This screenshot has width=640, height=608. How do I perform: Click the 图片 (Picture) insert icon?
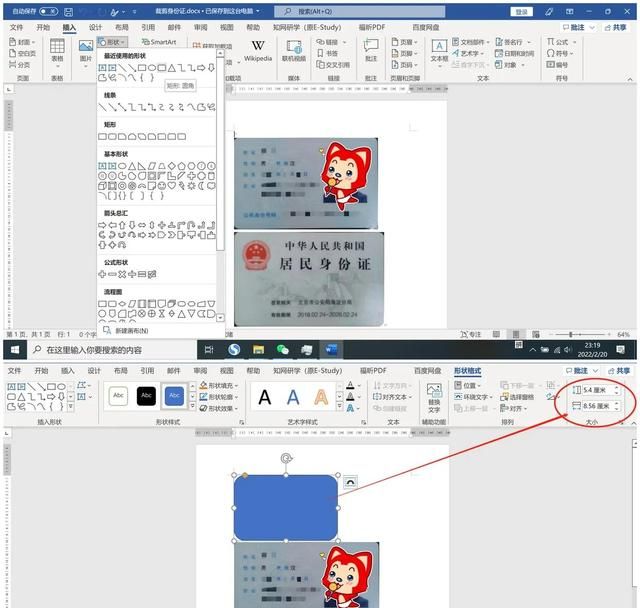tap(86, 50)
